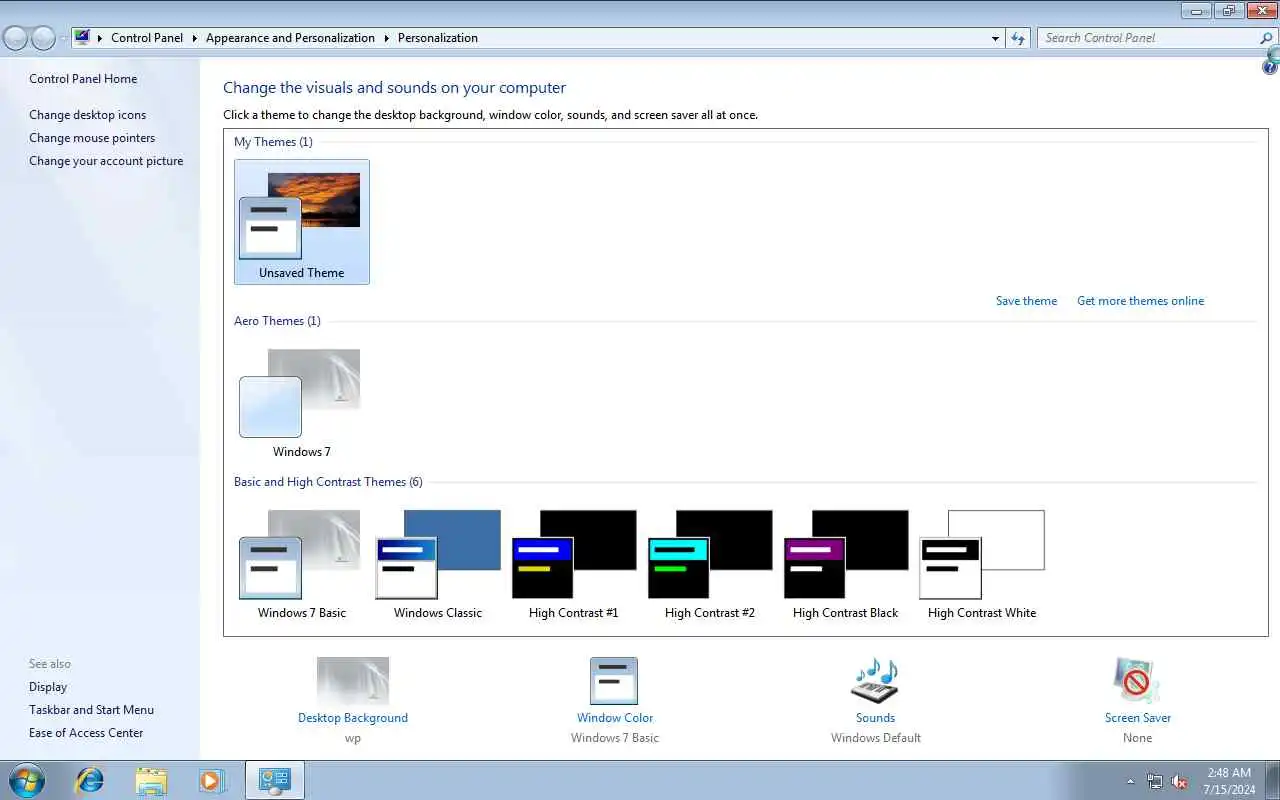Click the Control Panel icon in address bar

(82, 38)
